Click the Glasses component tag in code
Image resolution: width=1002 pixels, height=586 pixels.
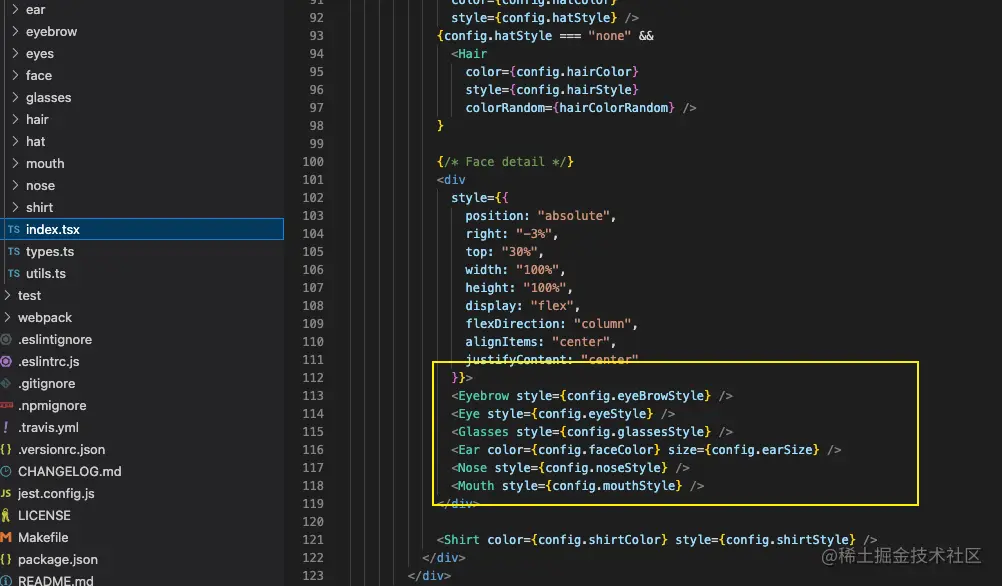[483, 432]
